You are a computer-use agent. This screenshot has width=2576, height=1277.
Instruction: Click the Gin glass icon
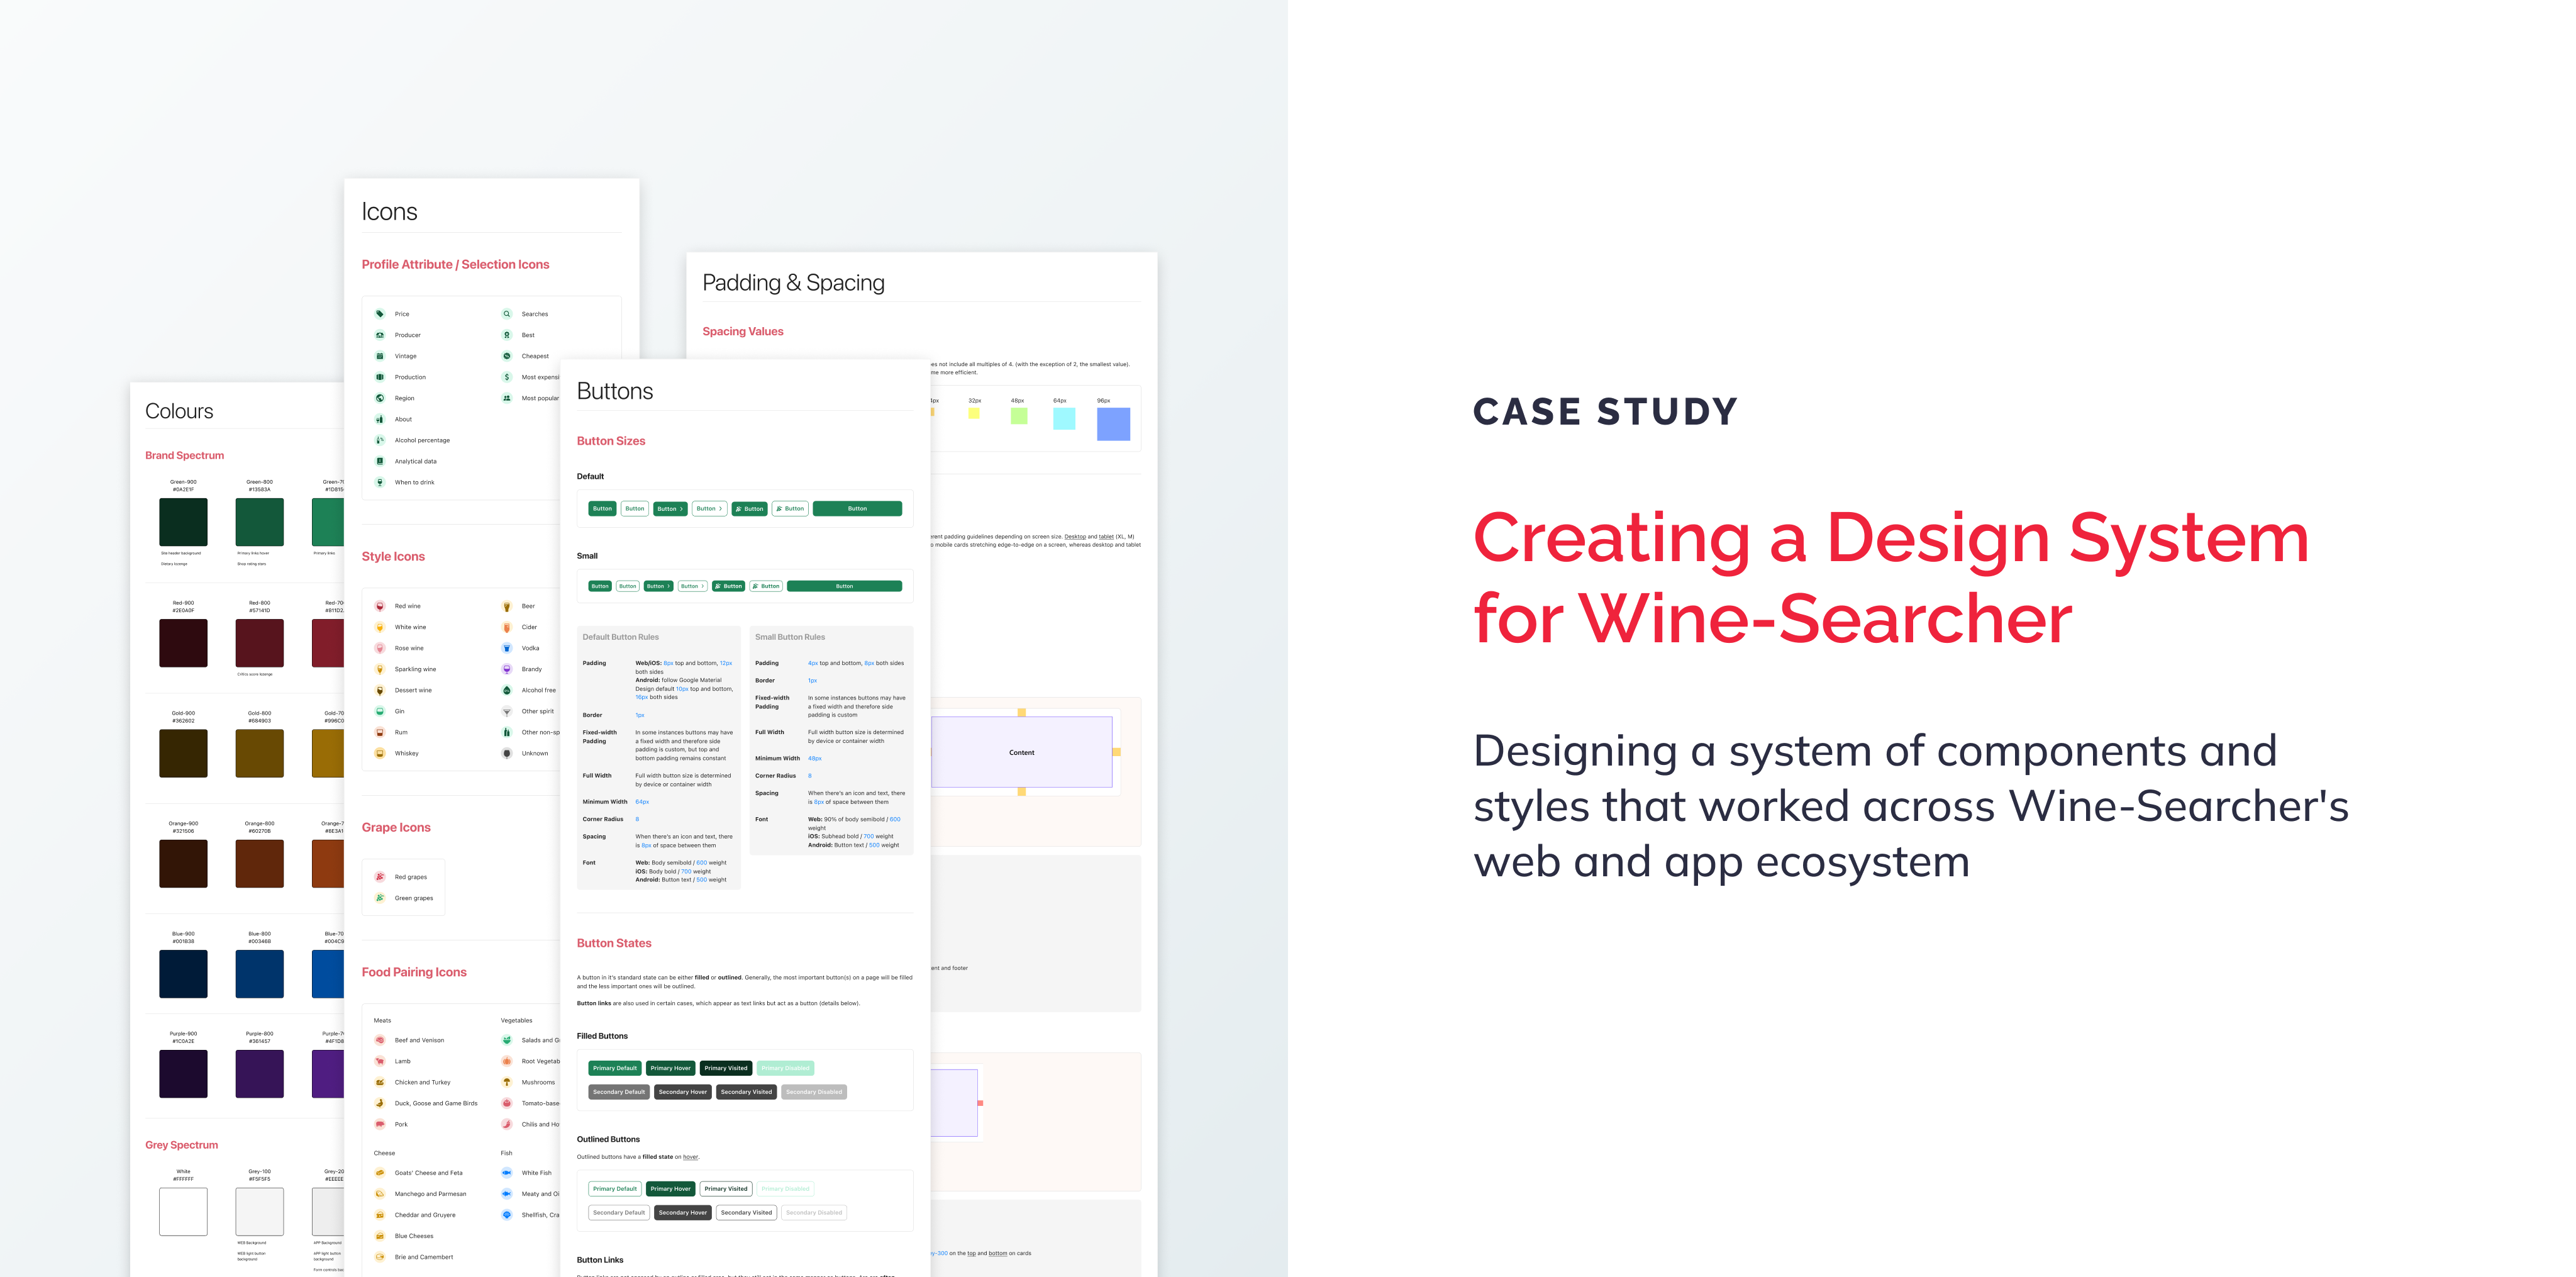point(380,711)
